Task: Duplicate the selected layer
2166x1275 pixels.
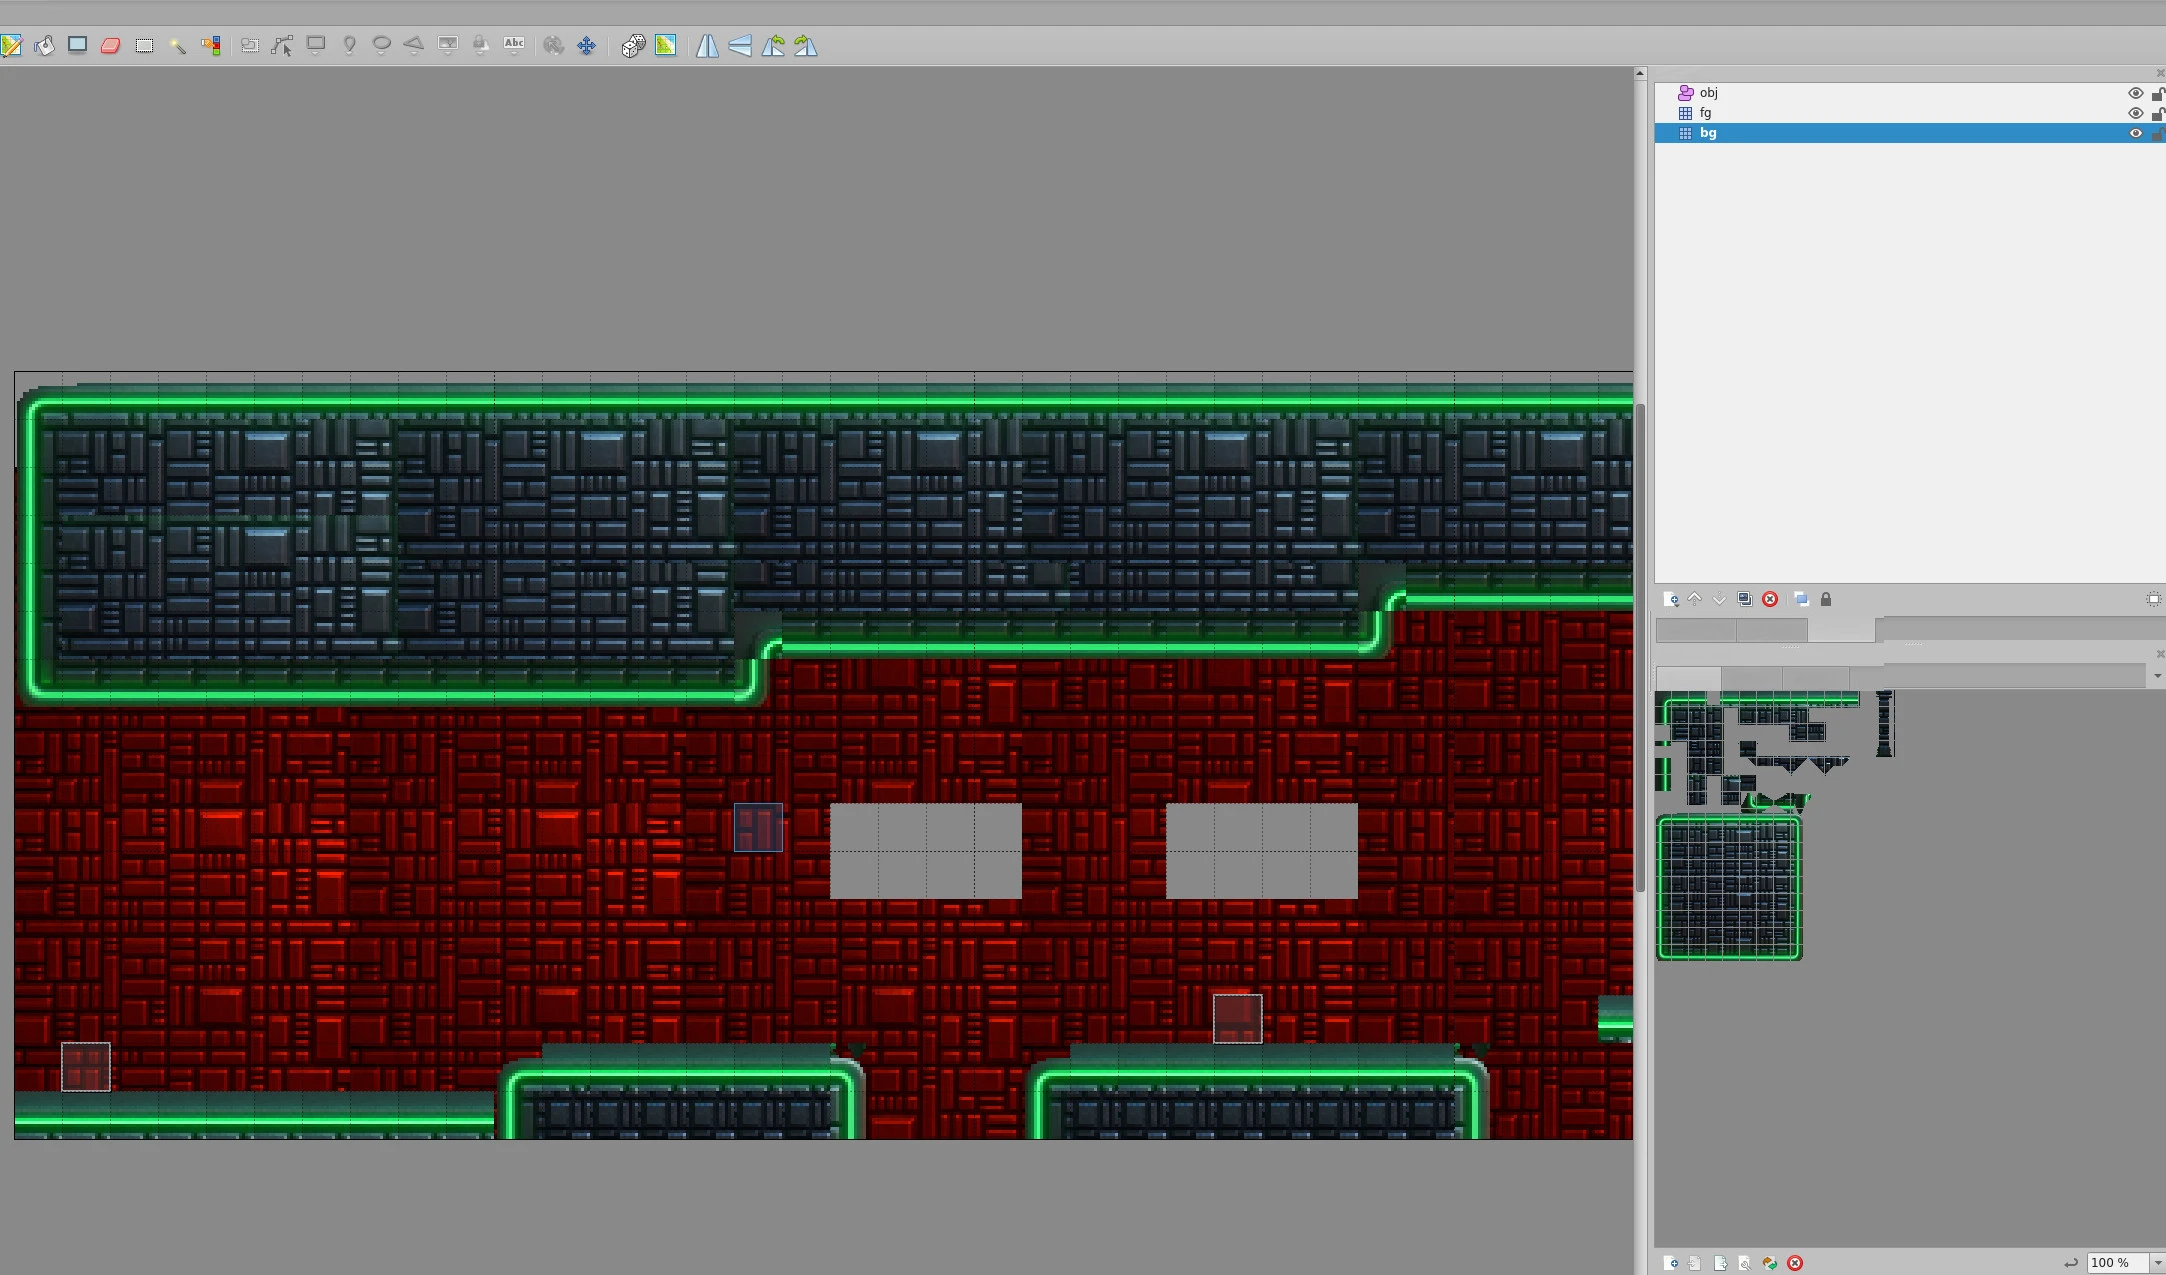Action: tap(1744, 598)
